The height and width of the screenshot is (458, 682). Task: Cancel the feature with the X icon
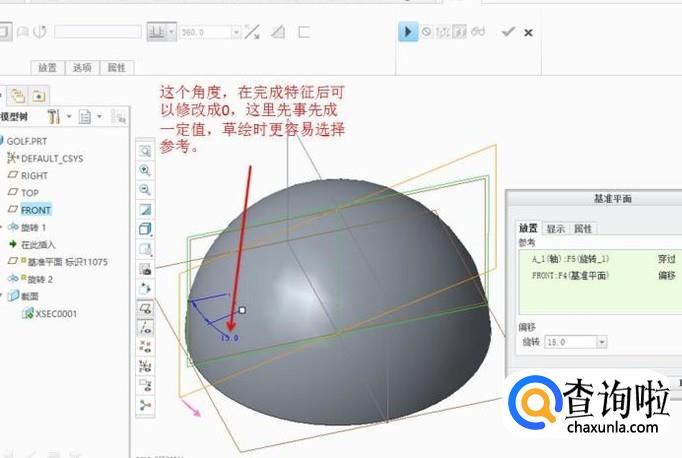[528, 32]
